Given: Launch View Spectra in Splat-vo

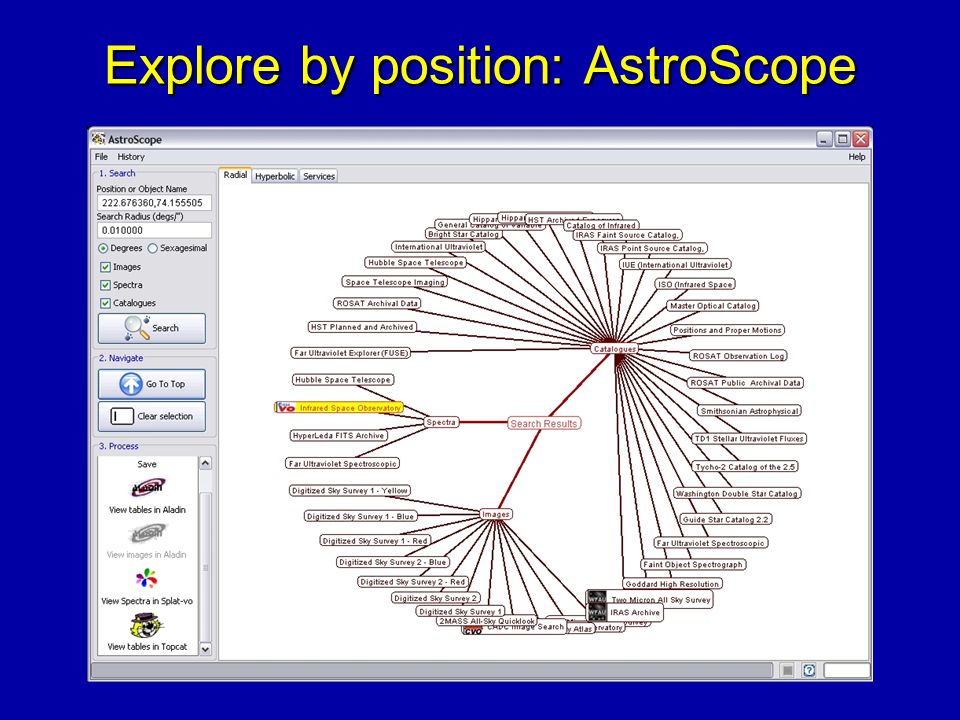Looking at the screenshot, I should pos(147,586).
